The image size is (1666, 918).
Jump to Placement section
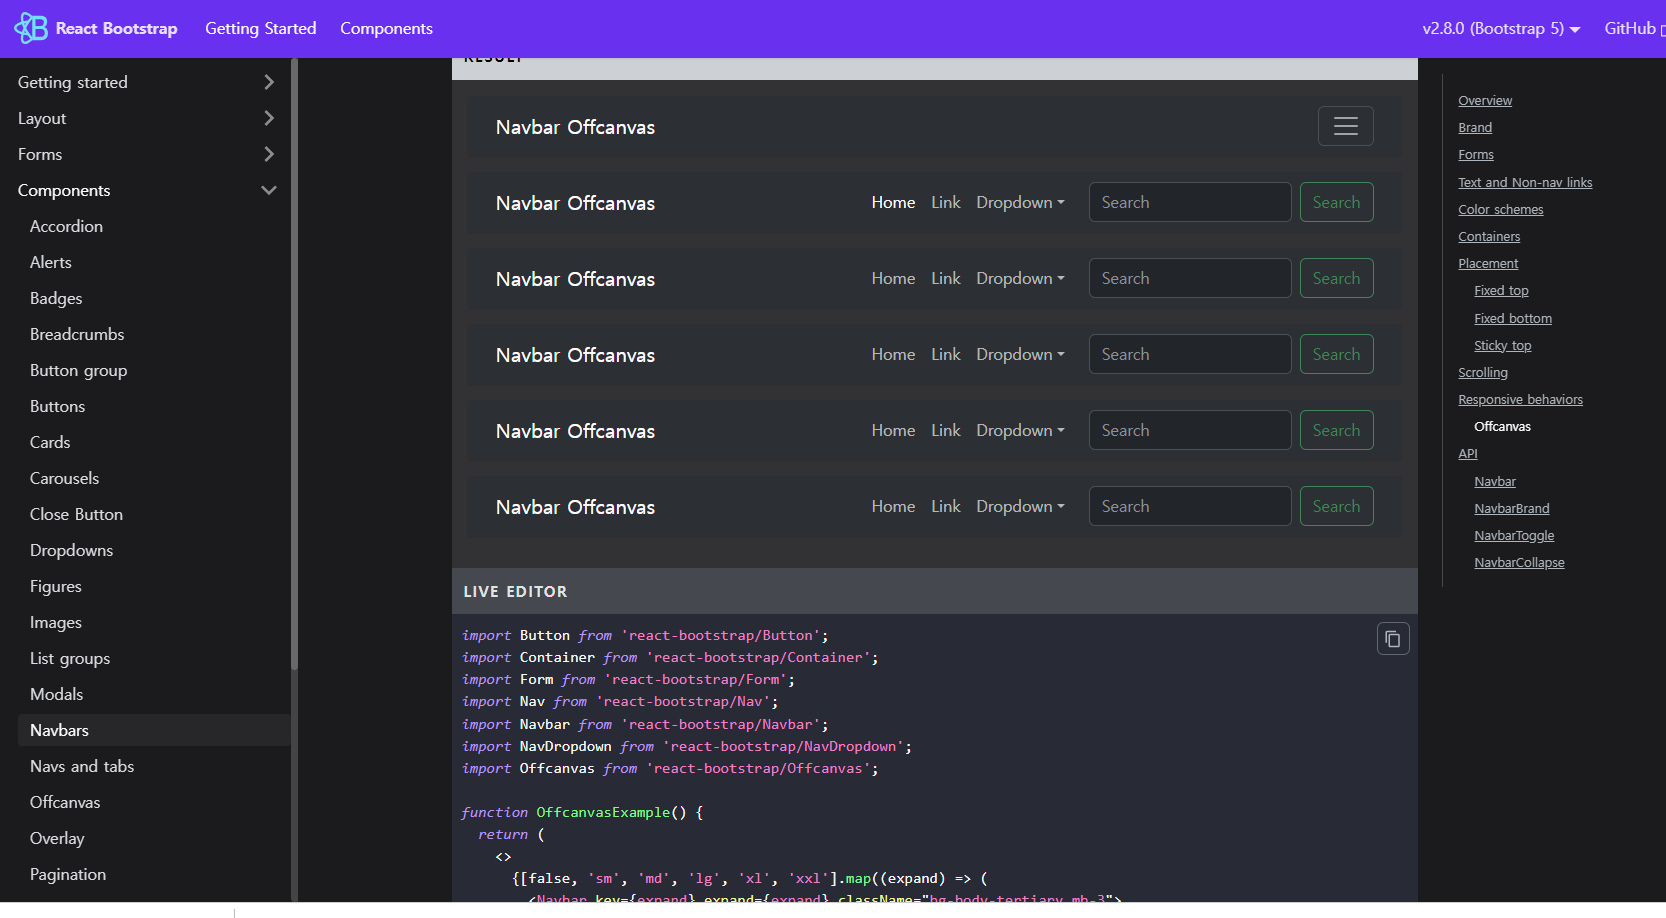tap(1488, 263)
